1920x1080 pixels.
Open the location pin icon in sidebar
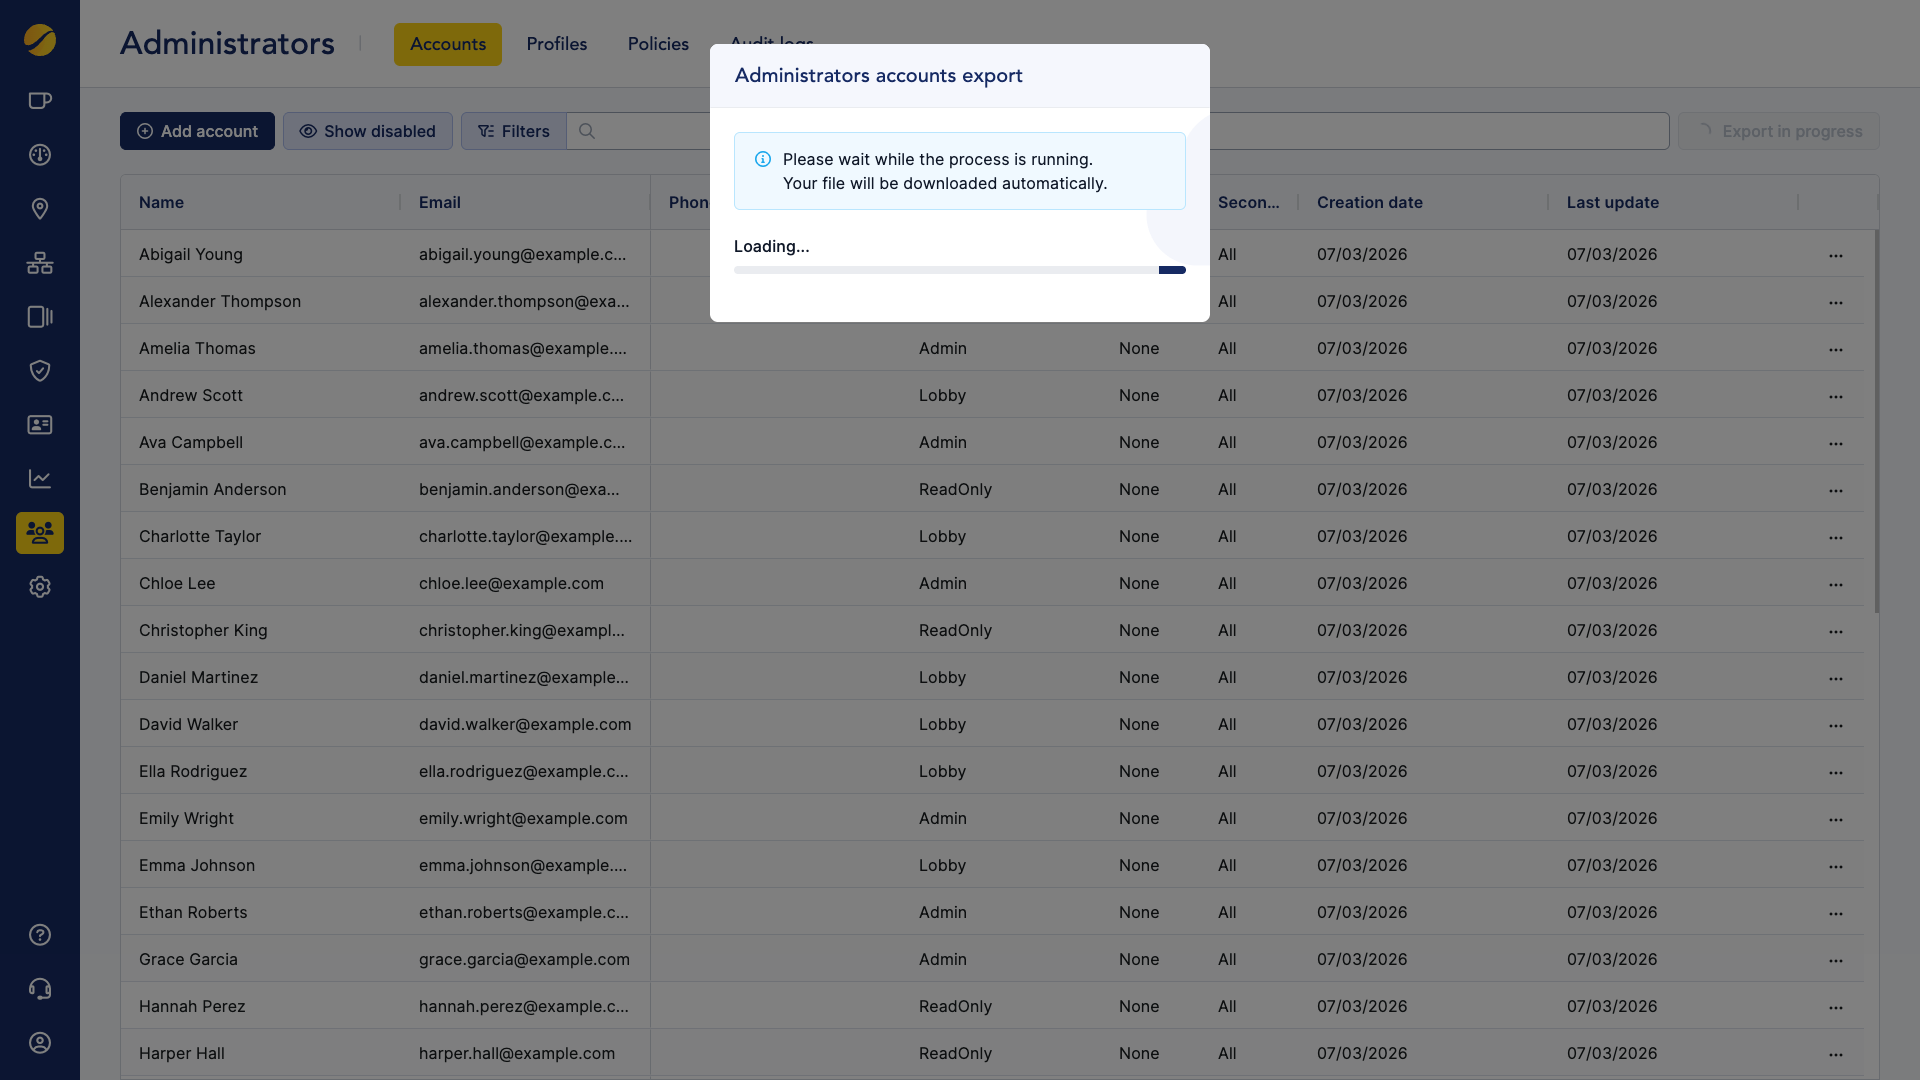pos(40,208)
